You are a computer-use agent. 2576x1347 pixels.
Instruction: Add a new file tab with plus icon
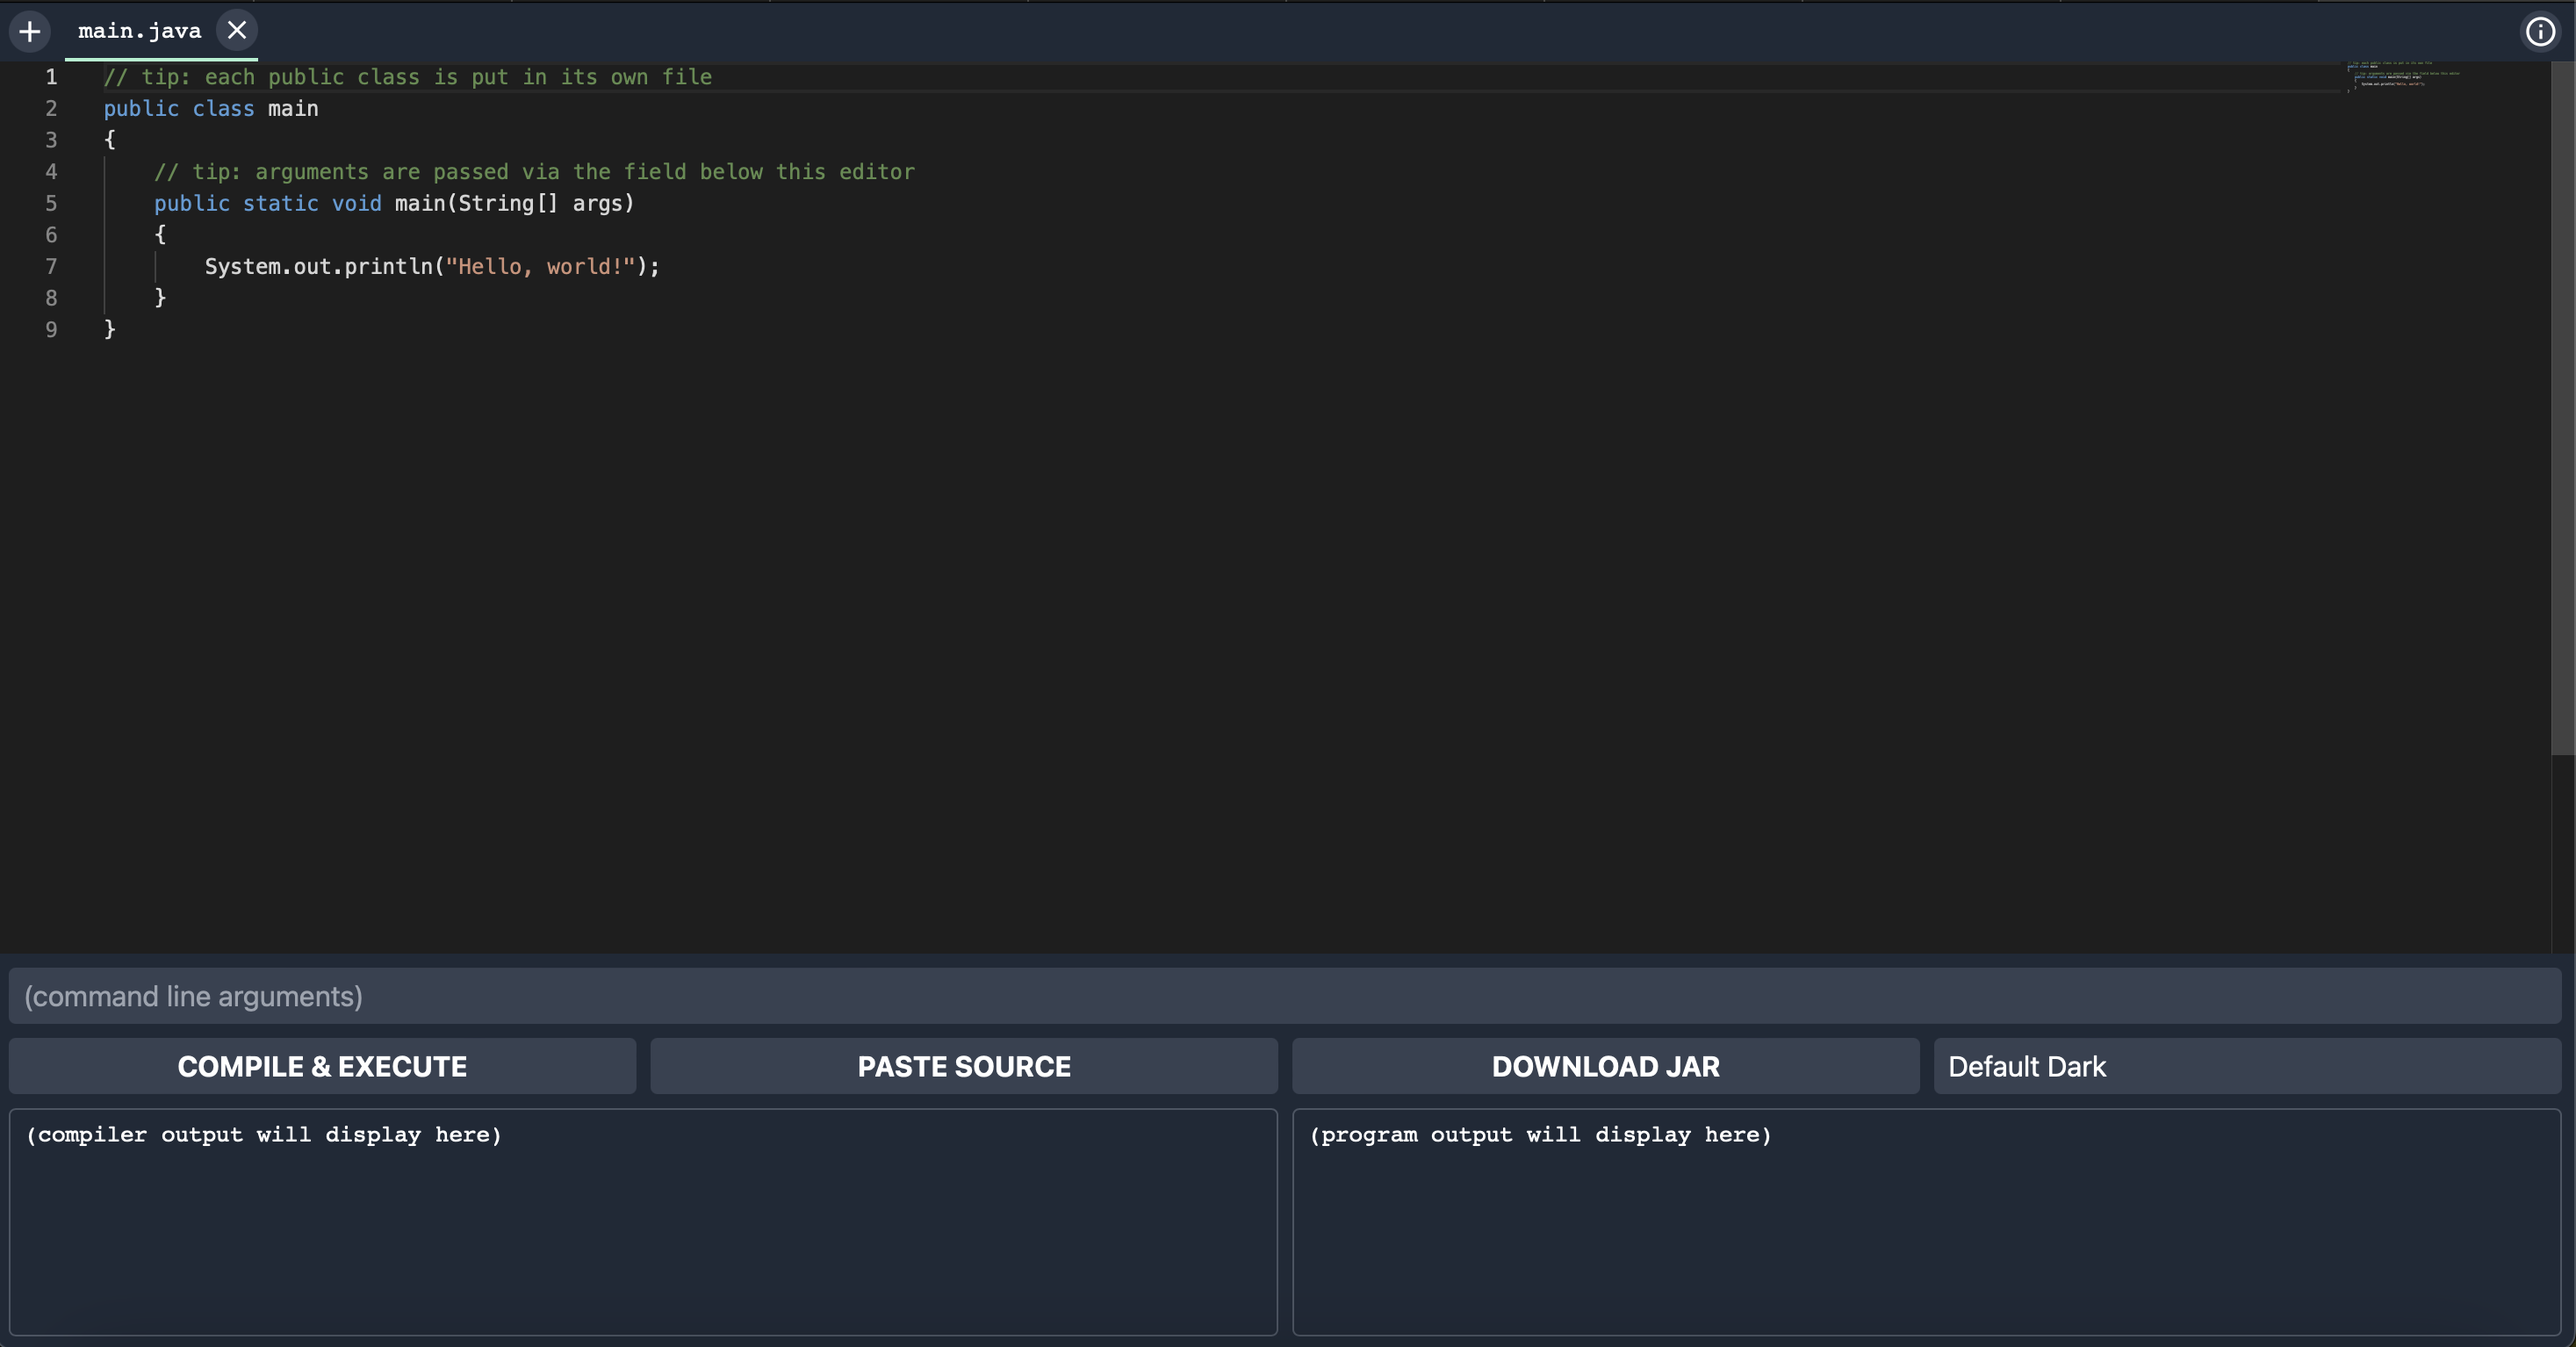click(x=30, y=31)
